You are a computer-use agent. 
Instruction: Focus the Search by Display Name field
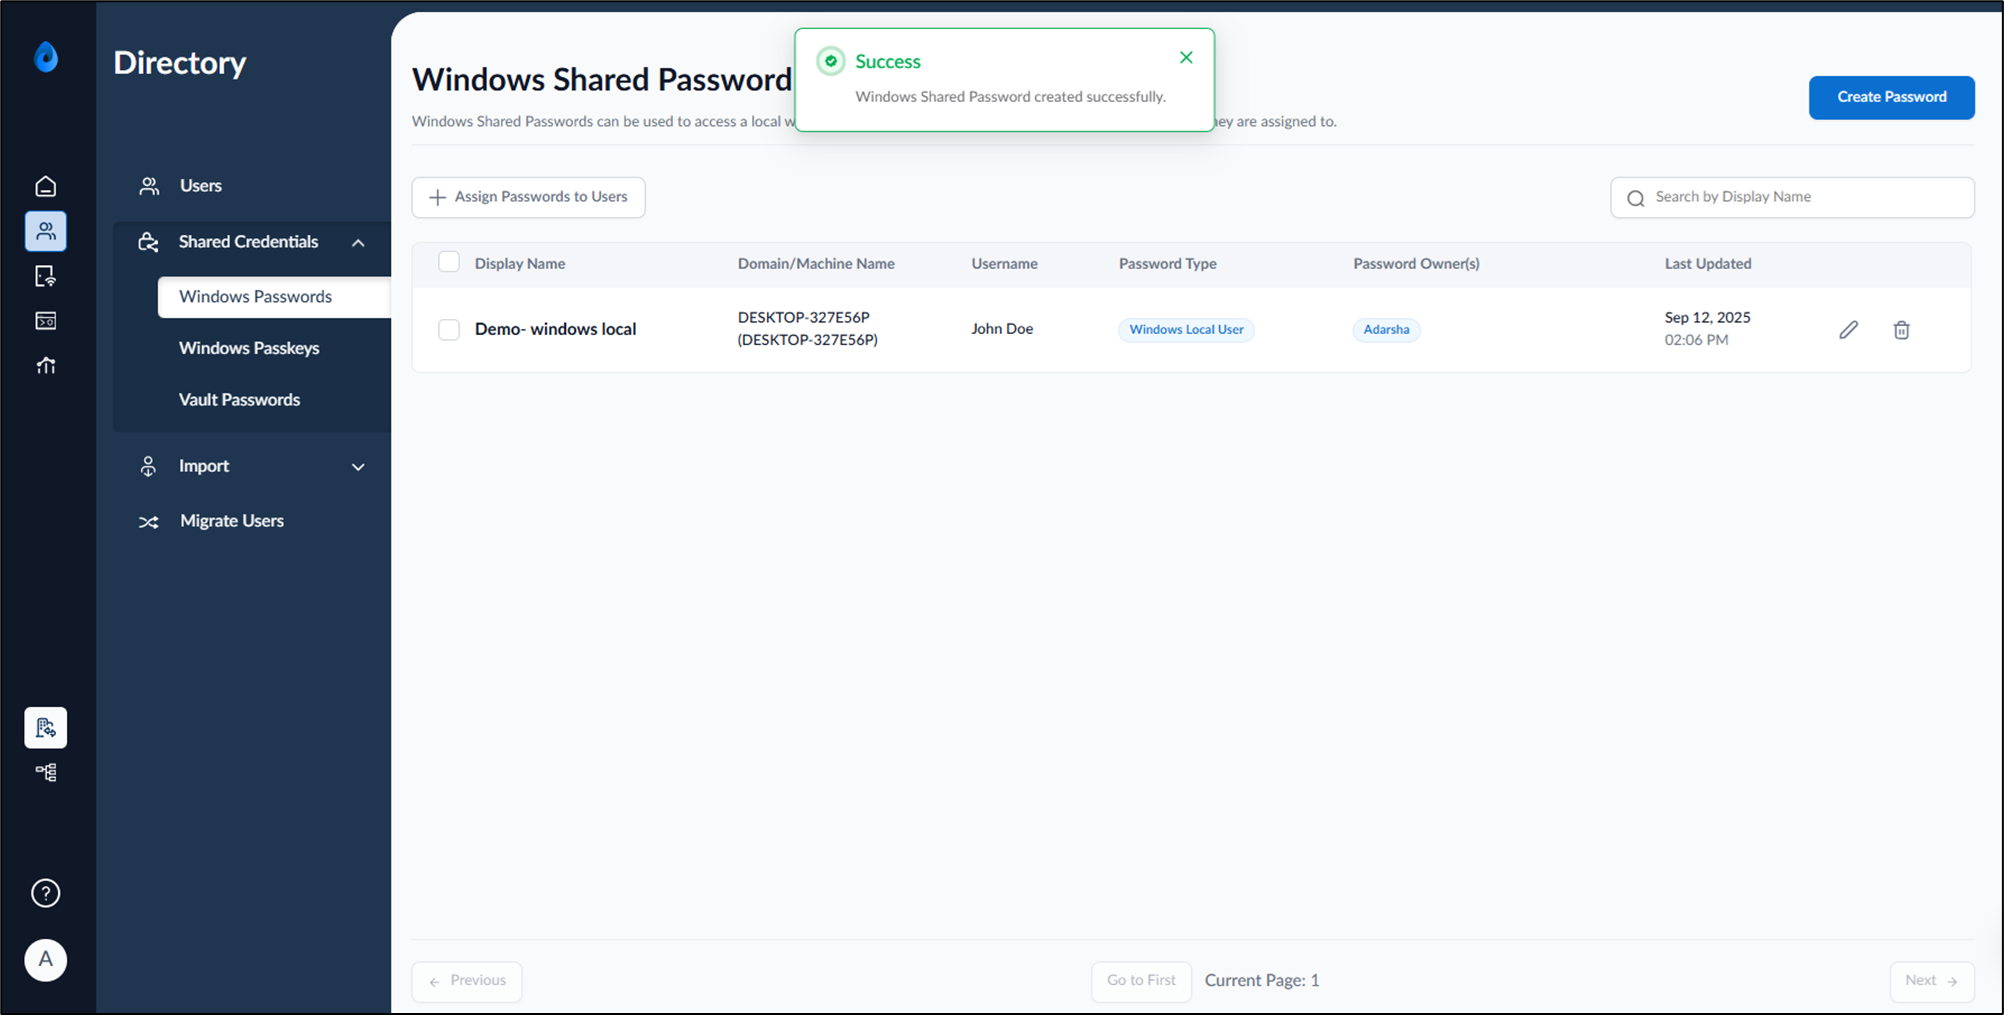click(x=1792, y=197)
